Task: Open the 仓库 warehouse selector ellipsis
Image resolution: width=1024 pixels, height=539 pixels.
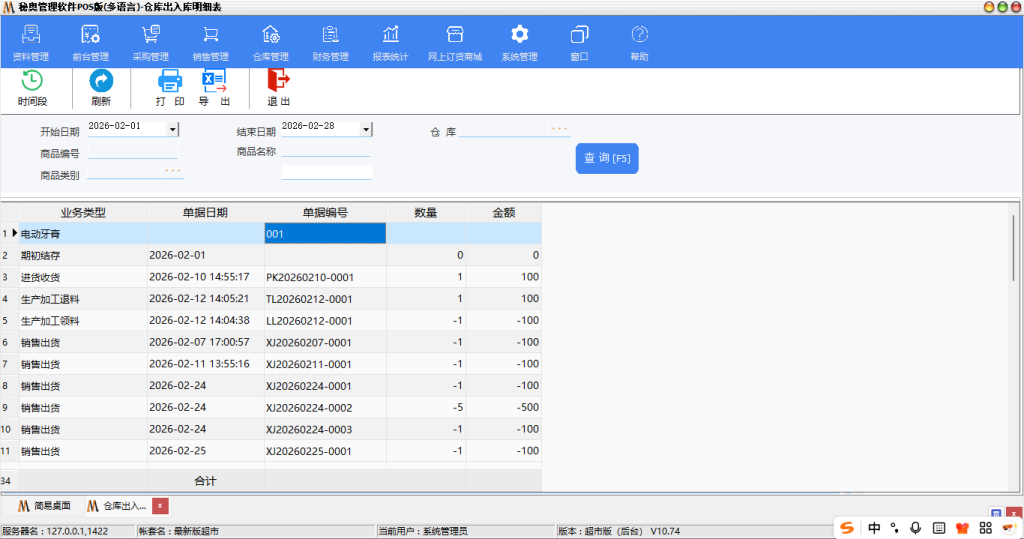Action: tap(559, 129)
